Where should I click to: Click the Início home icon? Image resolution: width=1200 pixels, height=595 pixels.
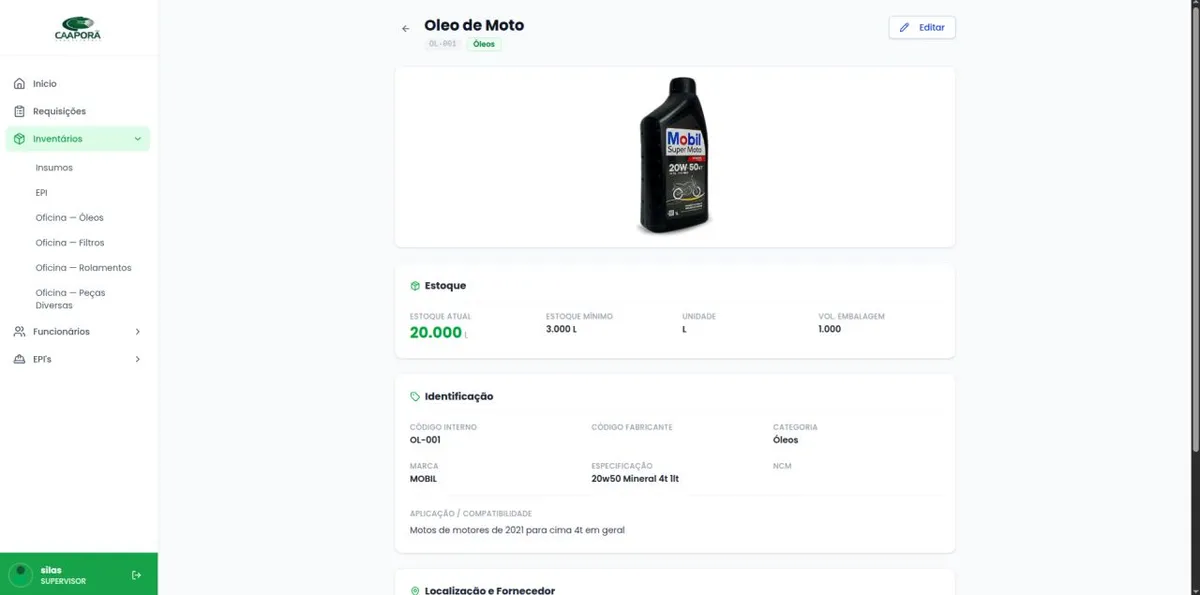pos(21,83)
